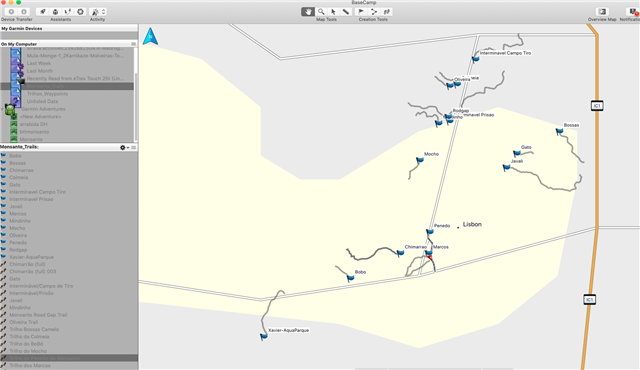Image resolution: width=640 pixels, height=370 pixels.
Task: Open the Notifications icon
Action: pos(633,12)
